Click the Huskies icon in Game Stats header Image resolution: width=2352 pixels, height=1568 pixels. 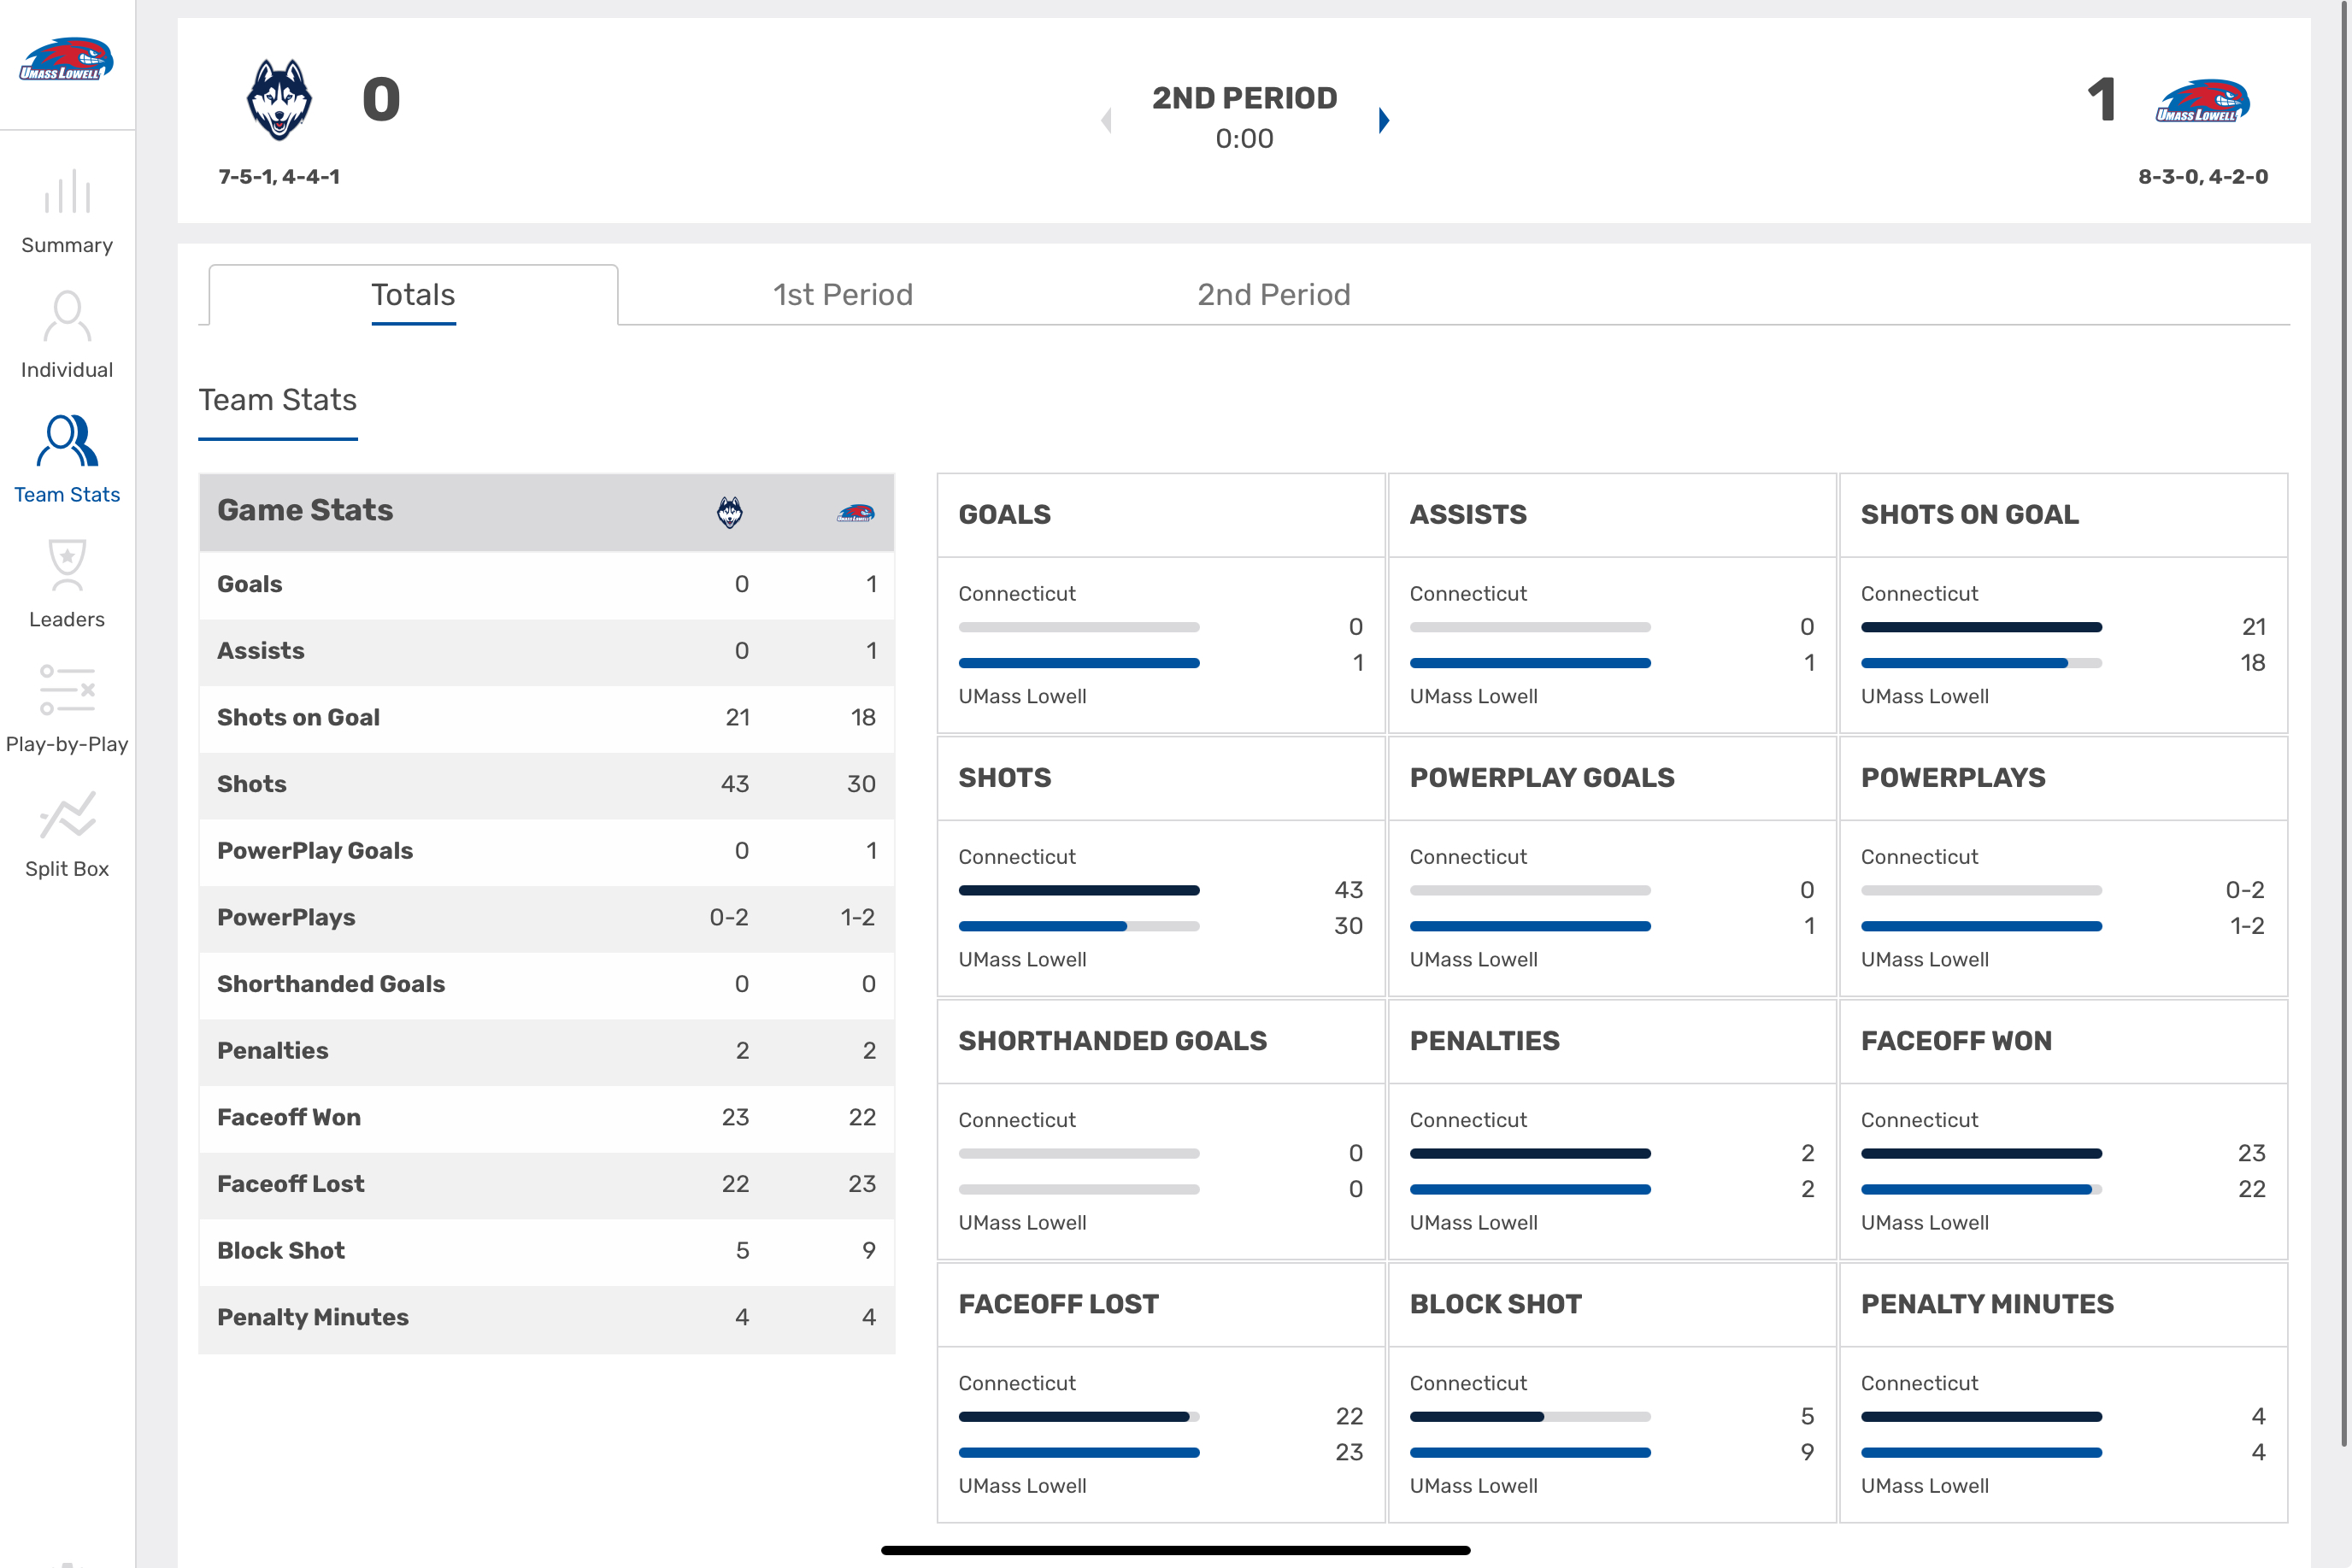(730, 512)
